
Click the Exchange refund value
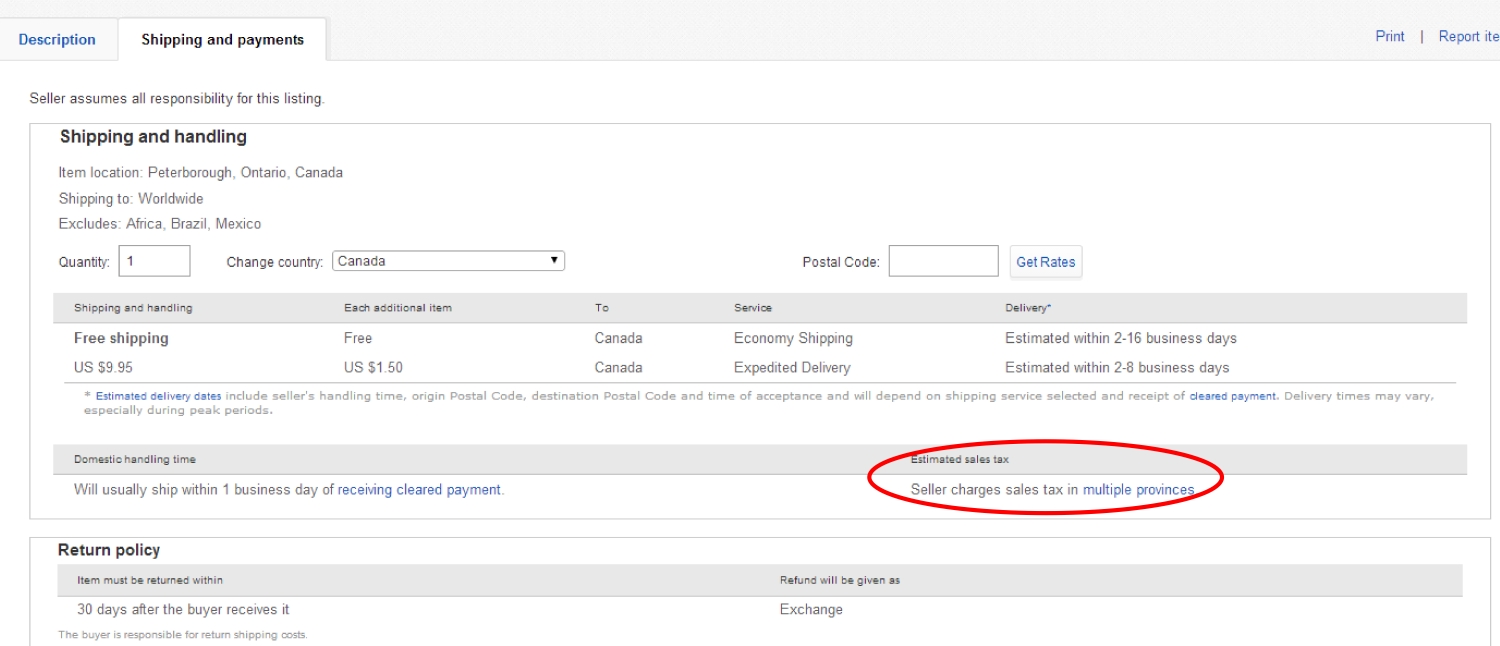pos(811,609)
